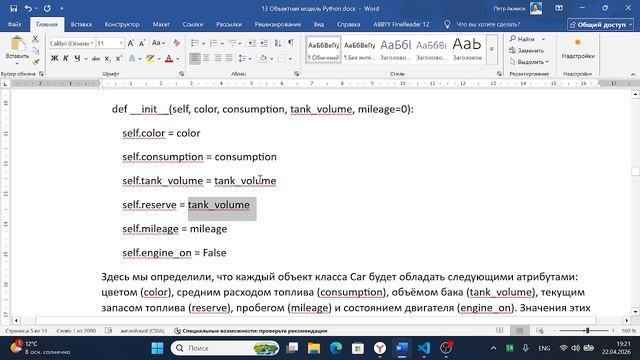Collapse the ribbon with the chevron

click(633, 74)
